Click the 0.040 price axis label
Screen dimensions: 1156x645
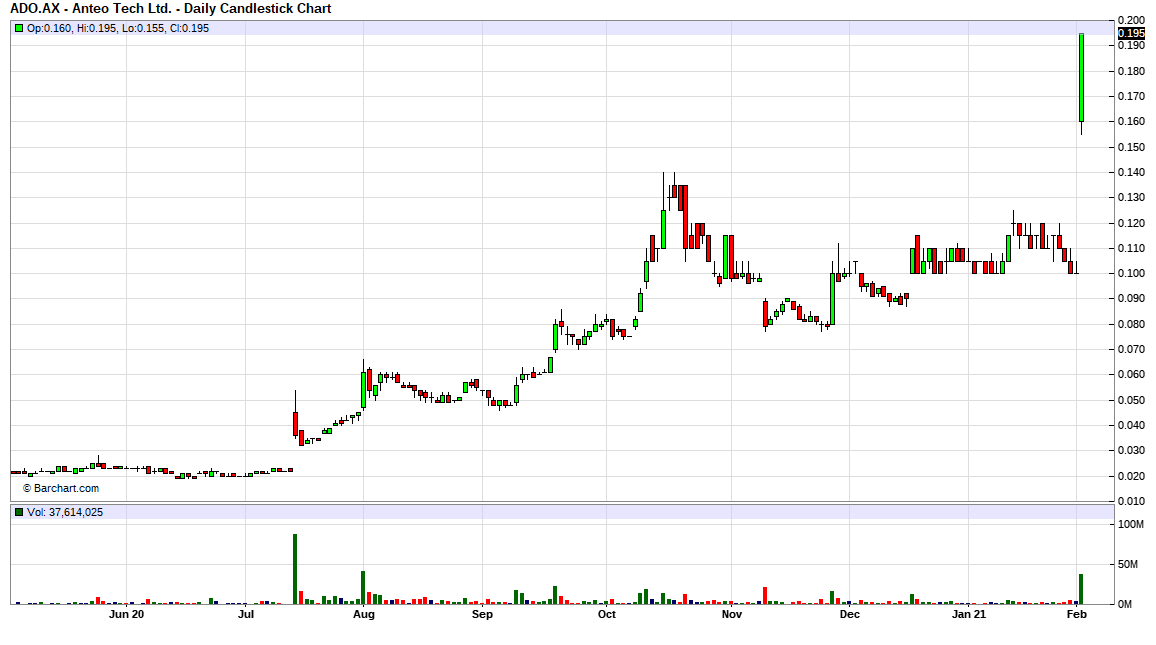[x=1132, y=425]
